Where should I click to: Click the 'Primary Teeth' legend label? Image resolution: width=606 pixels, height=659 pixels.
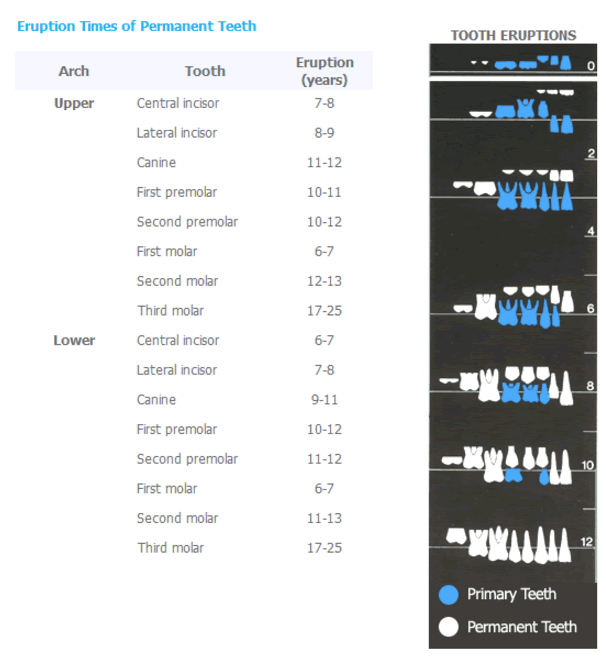coord(512,594)
